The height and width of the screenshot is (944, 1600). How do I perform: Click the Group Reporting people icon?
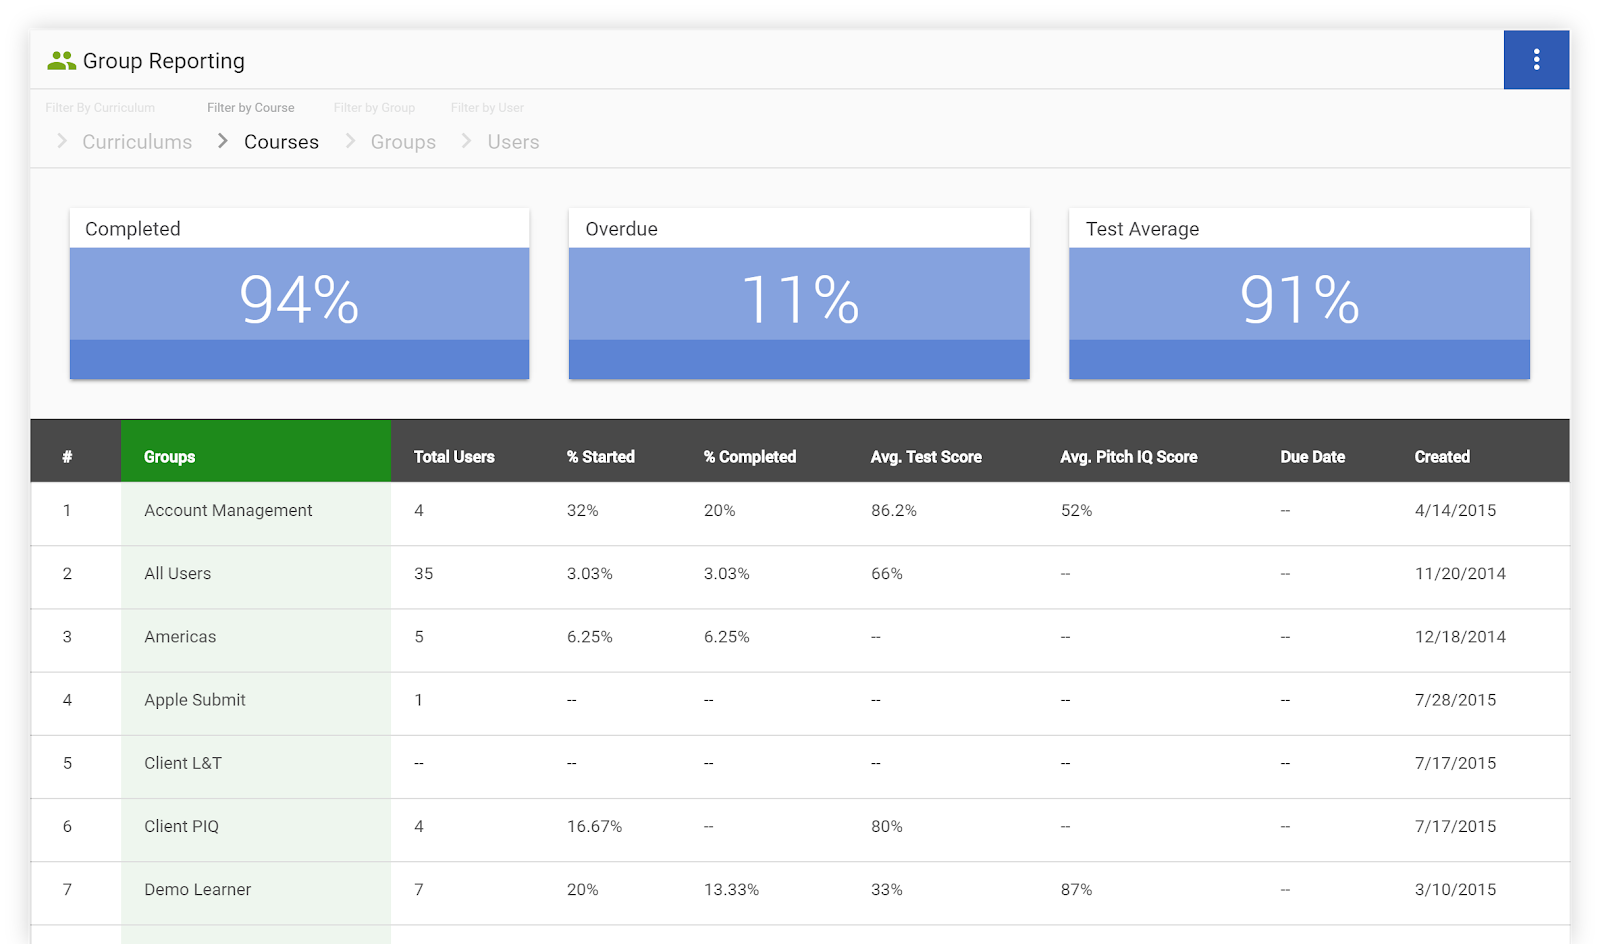pos(61,61)
